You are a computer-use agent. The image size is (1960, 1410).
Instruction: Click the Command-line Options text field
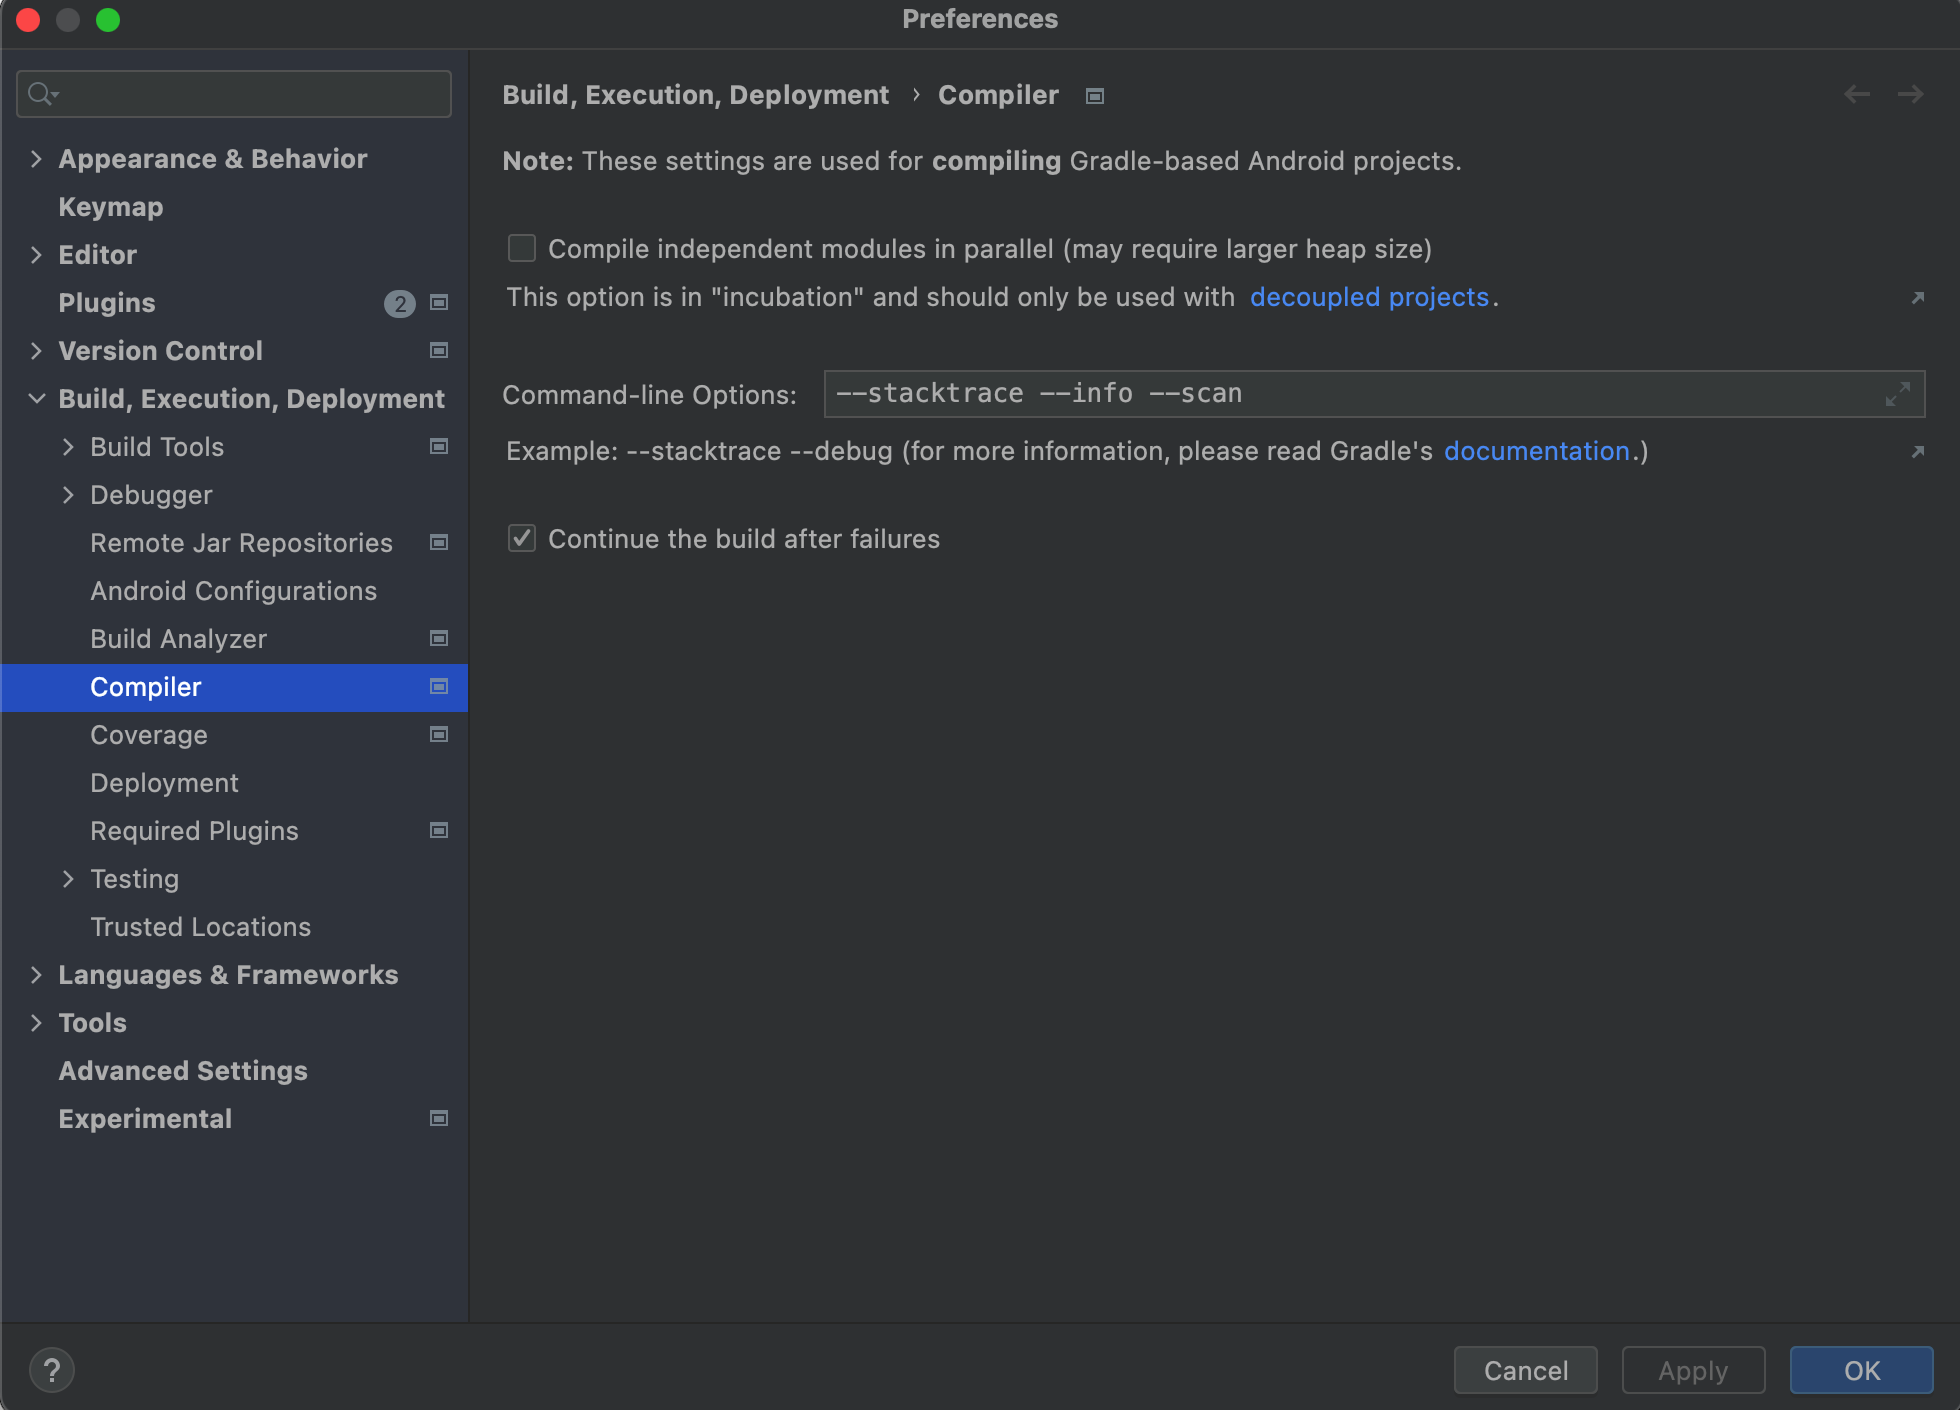click(1350, 394)
